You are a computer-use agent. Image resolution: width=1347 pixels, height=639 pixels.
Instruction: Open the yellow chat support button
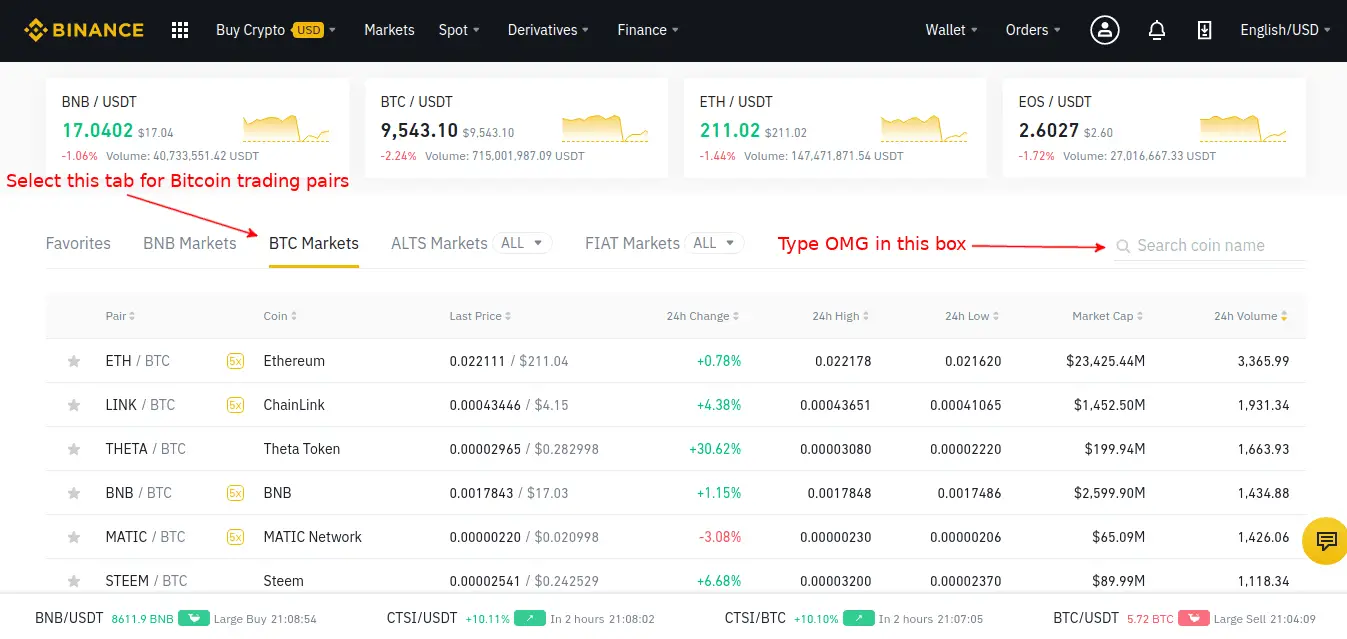point(1326,541)
